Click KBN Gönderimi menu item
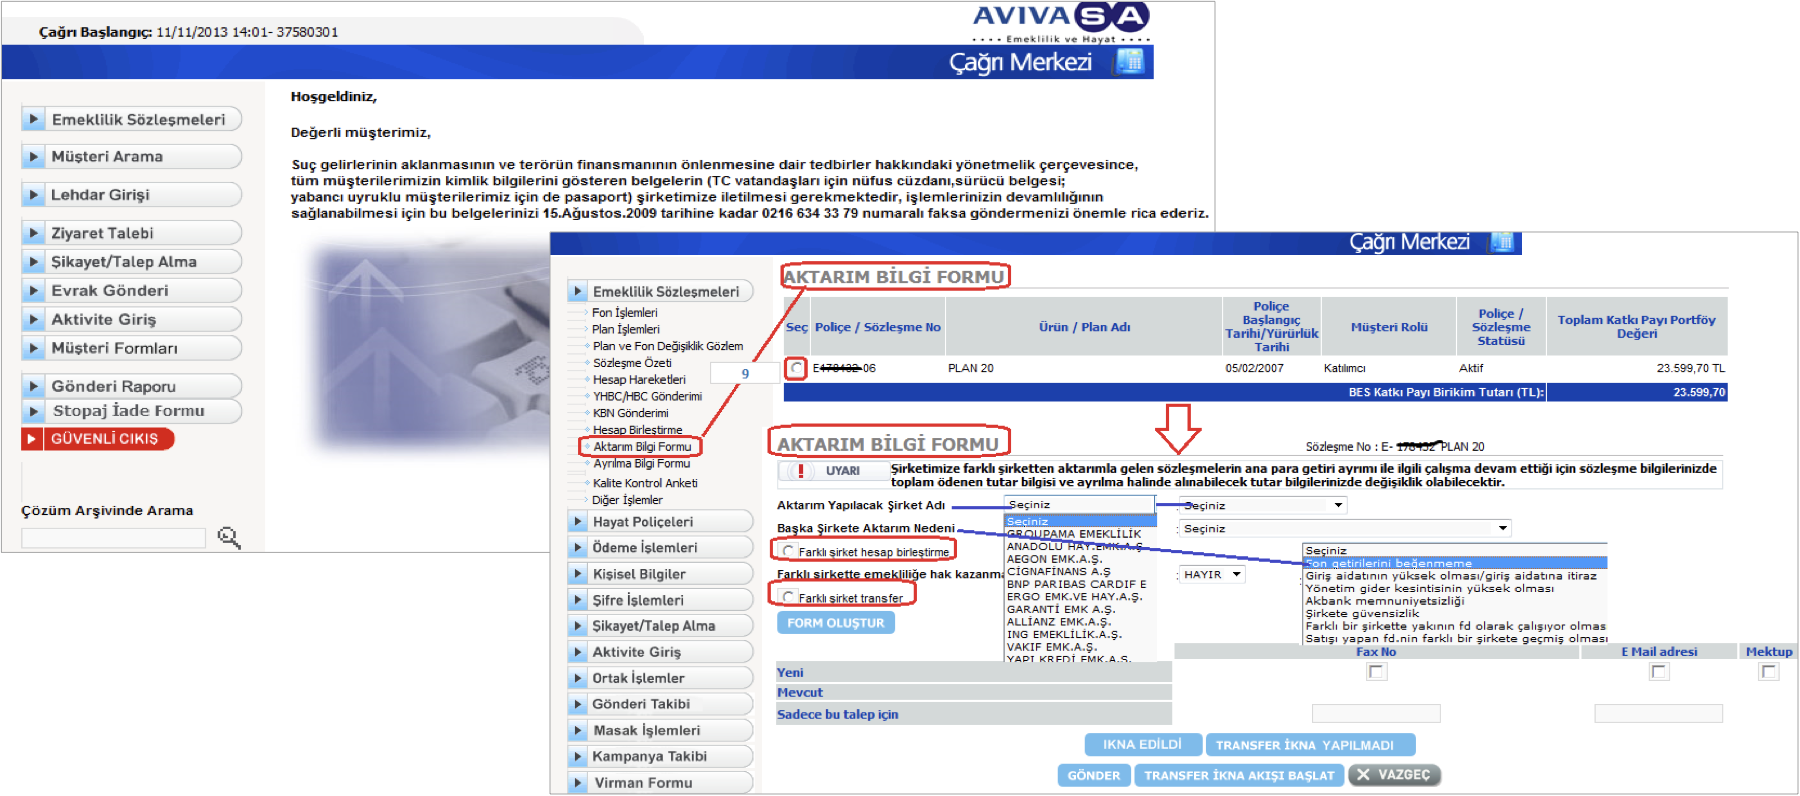 [630, 413]
